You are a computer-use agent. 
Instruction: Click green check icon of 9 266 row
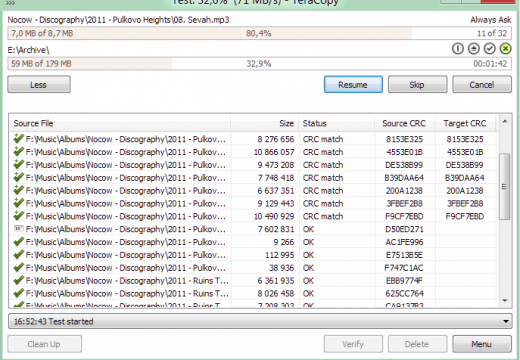point(18,241)
